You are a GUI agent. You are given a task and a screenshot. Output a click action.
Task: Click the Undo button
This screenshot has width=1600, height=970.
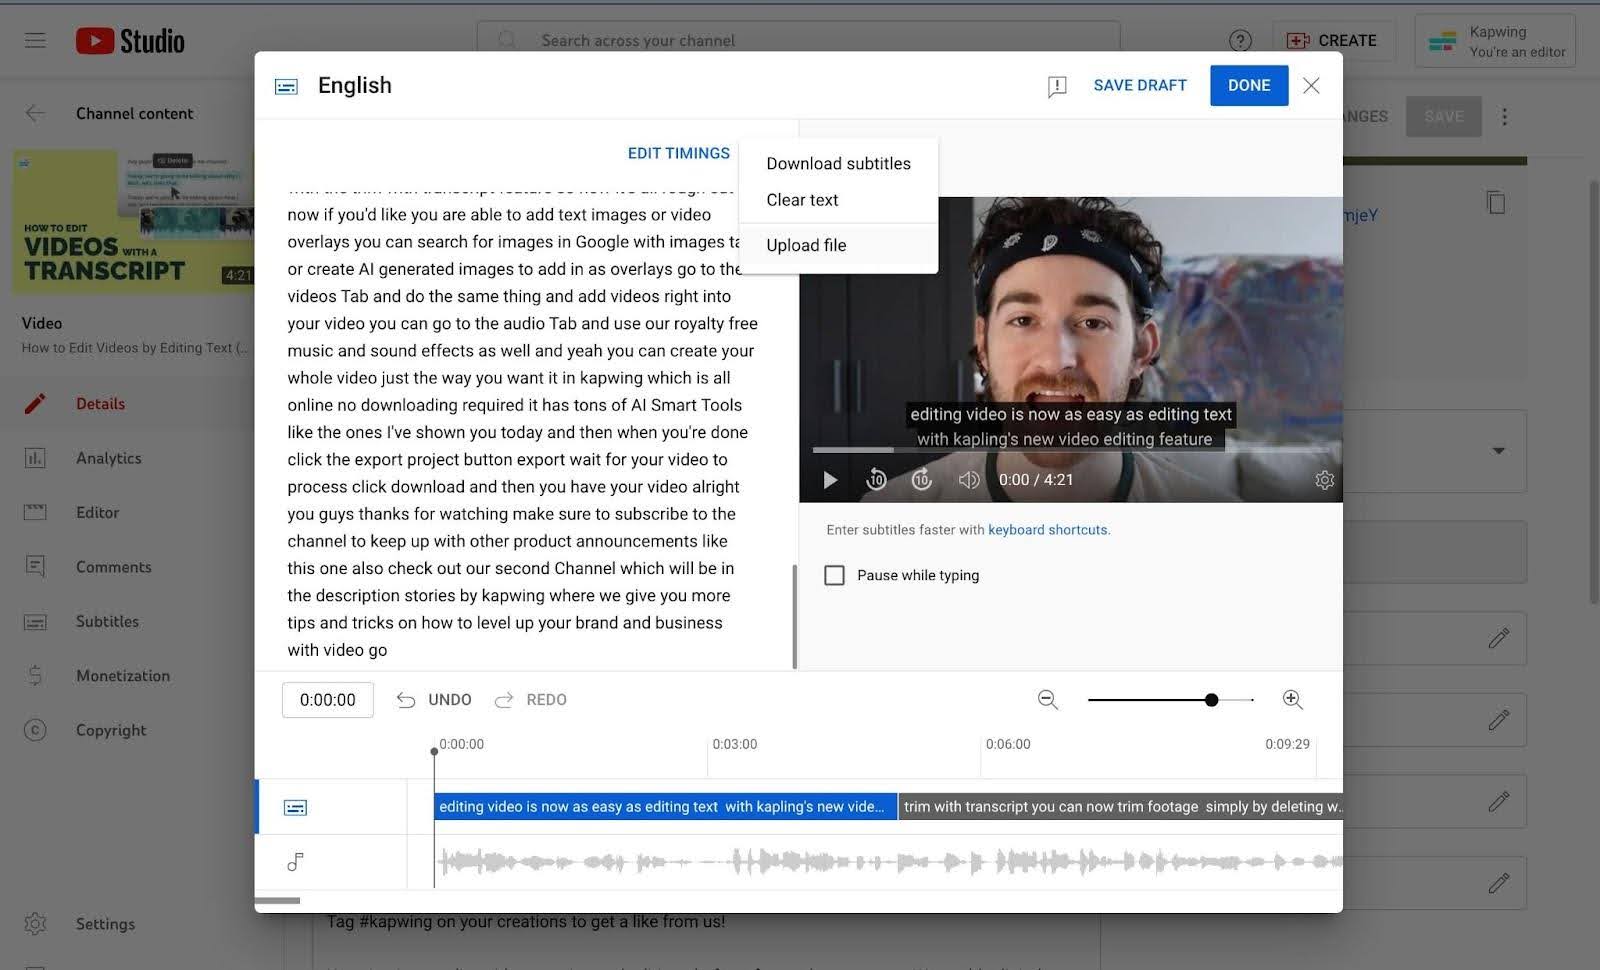434,700
